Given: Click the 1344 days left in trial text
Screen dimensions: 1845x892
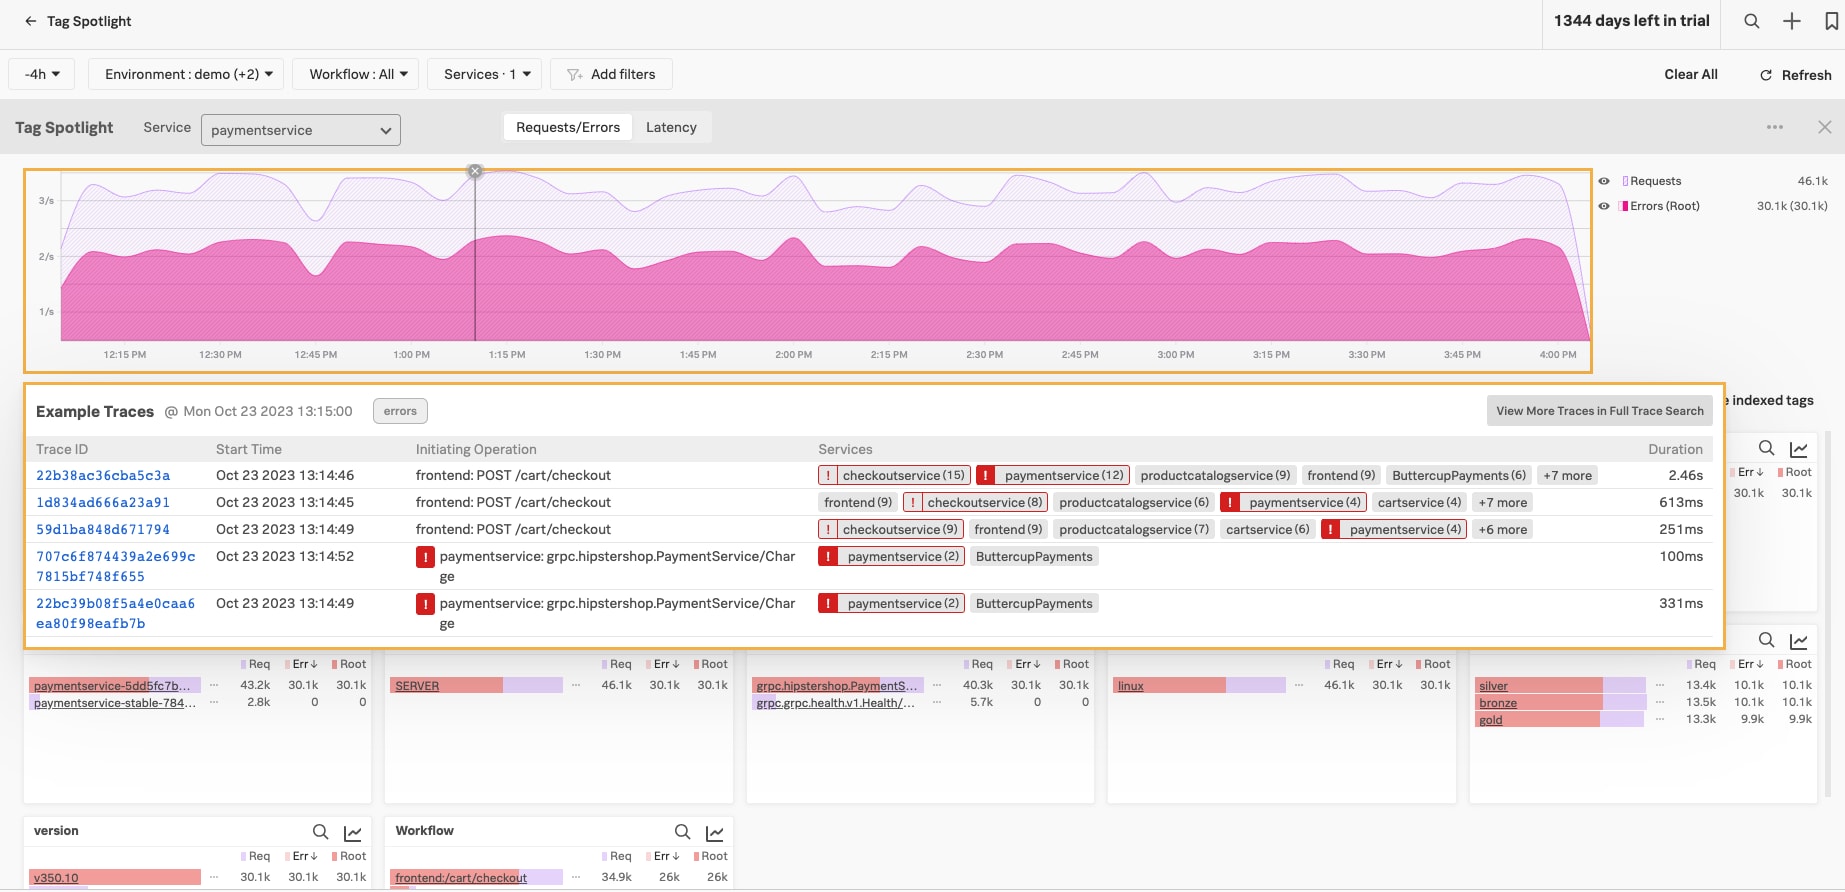Looking at the screenshot, I should coord(1632,21).
